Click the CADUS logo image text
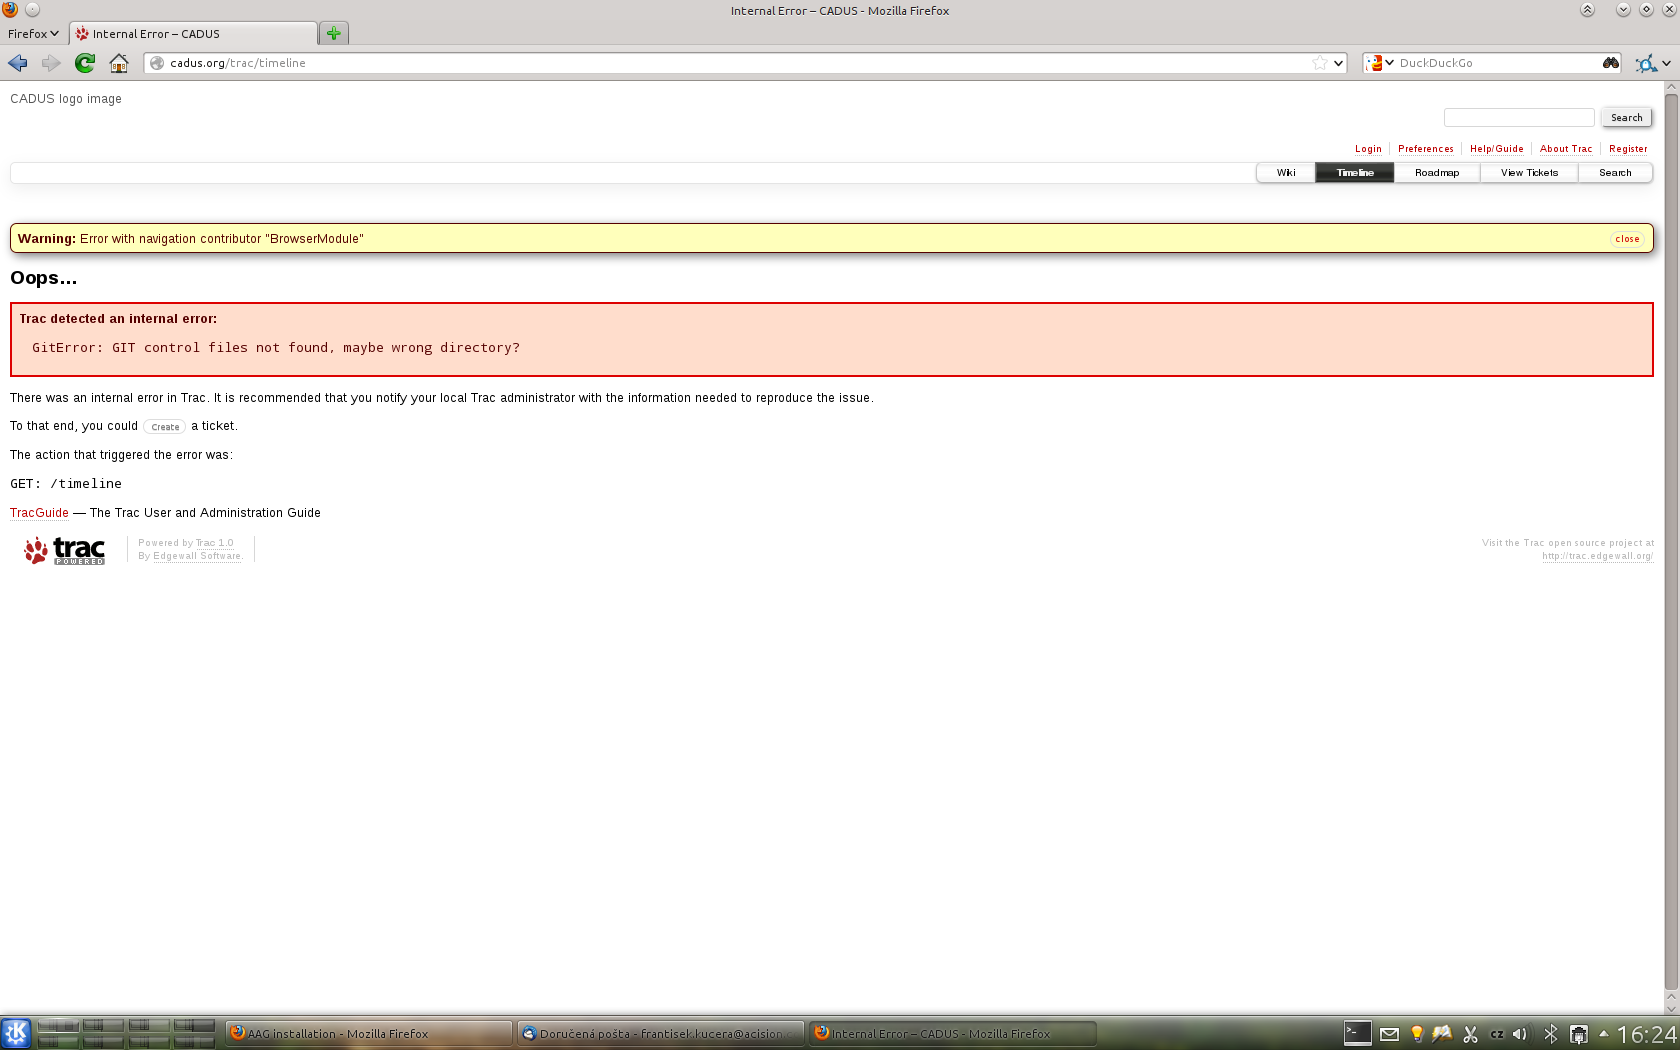Screen dimensions: 1680x1050 pyautogui.click(x=66, y=99)
